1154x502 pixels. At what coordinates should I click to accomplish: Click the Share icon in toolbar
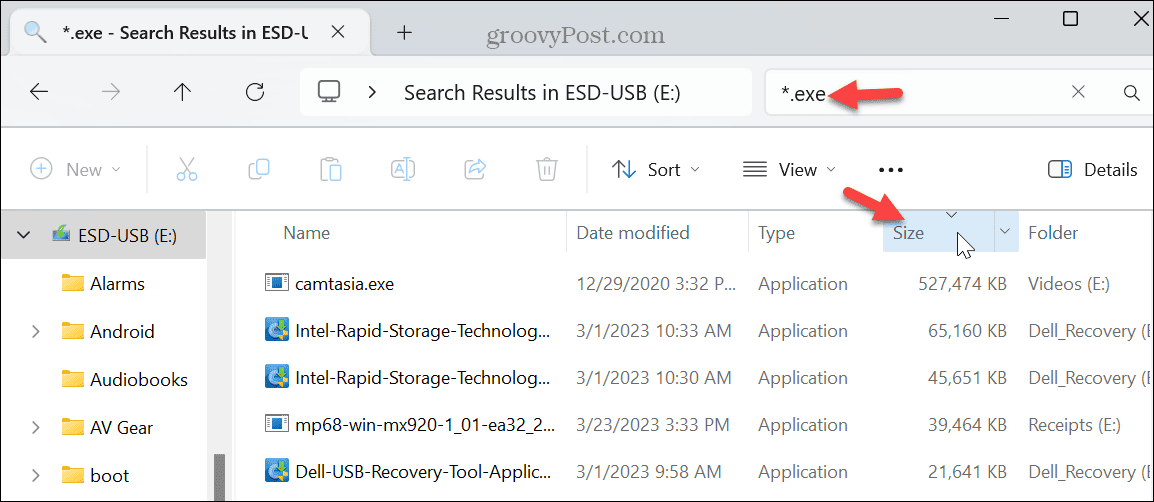point(475,170)
